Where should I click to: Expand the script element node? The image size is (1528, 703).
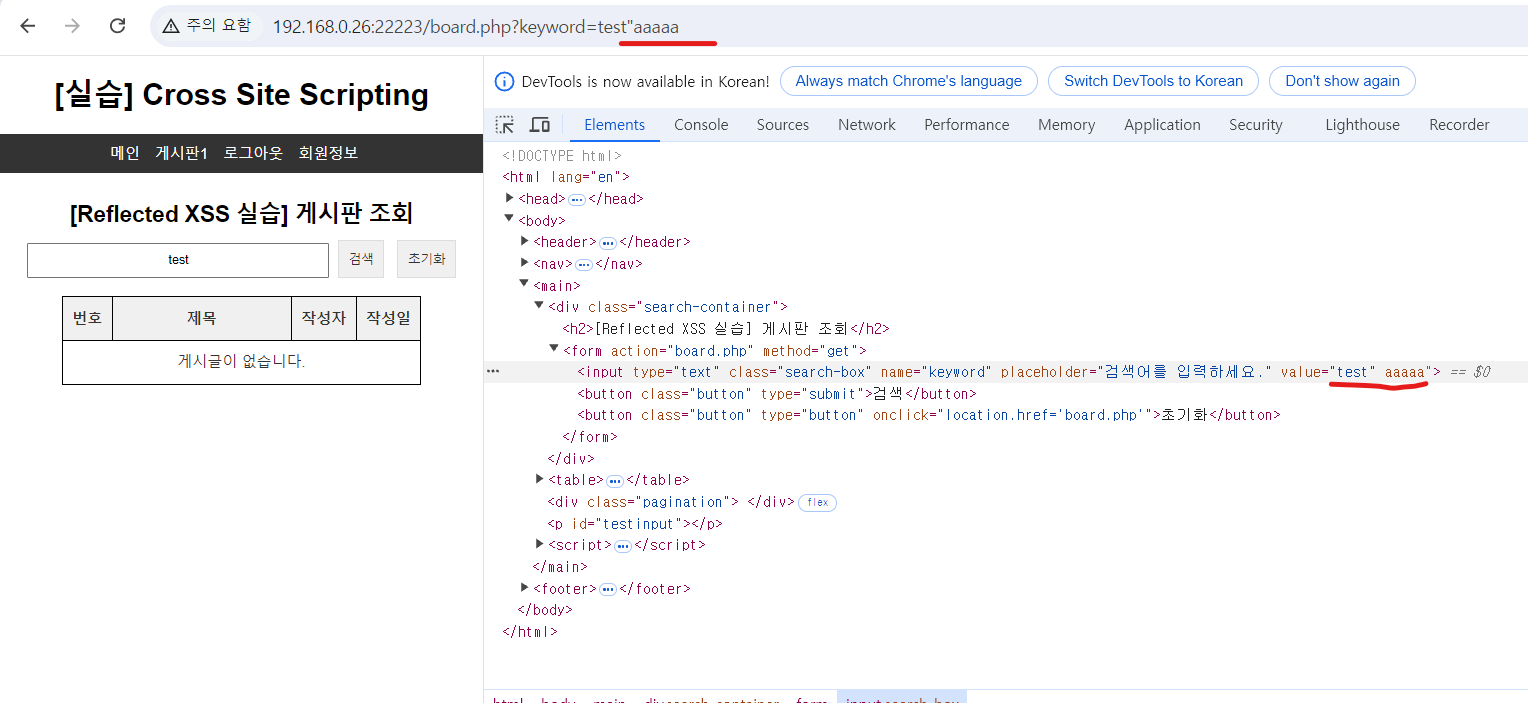pyautogui.click(x=540, y=544)
